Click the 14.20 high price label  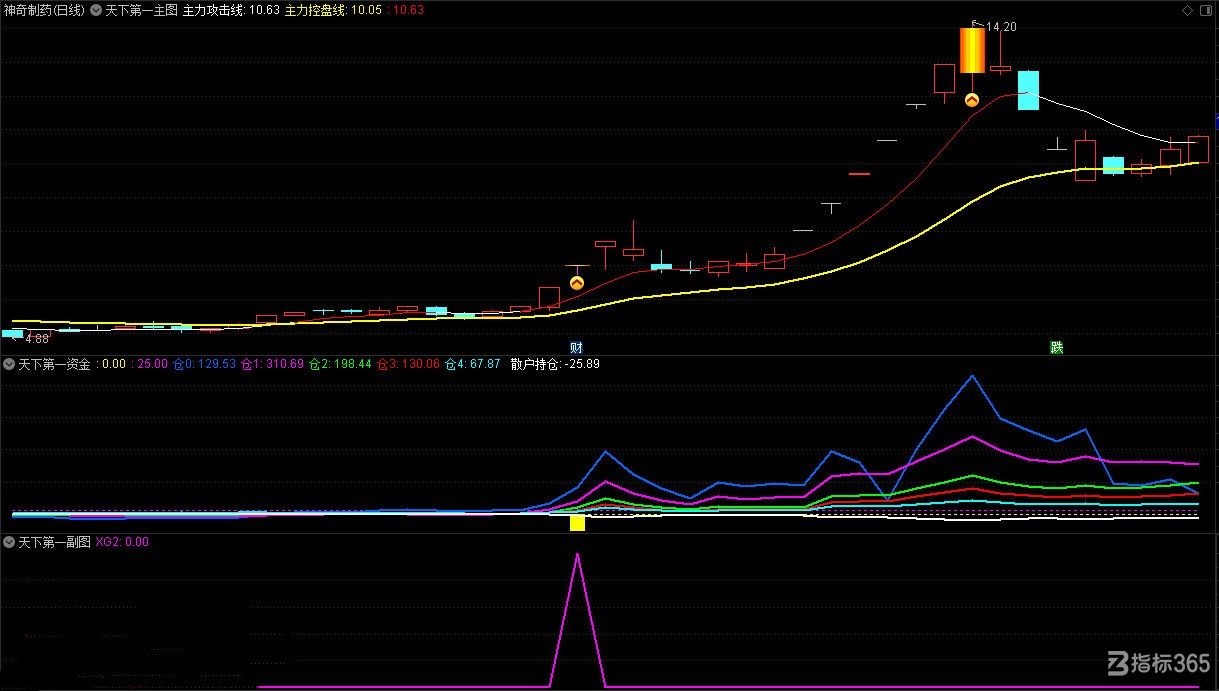[x=1001, y=27]
